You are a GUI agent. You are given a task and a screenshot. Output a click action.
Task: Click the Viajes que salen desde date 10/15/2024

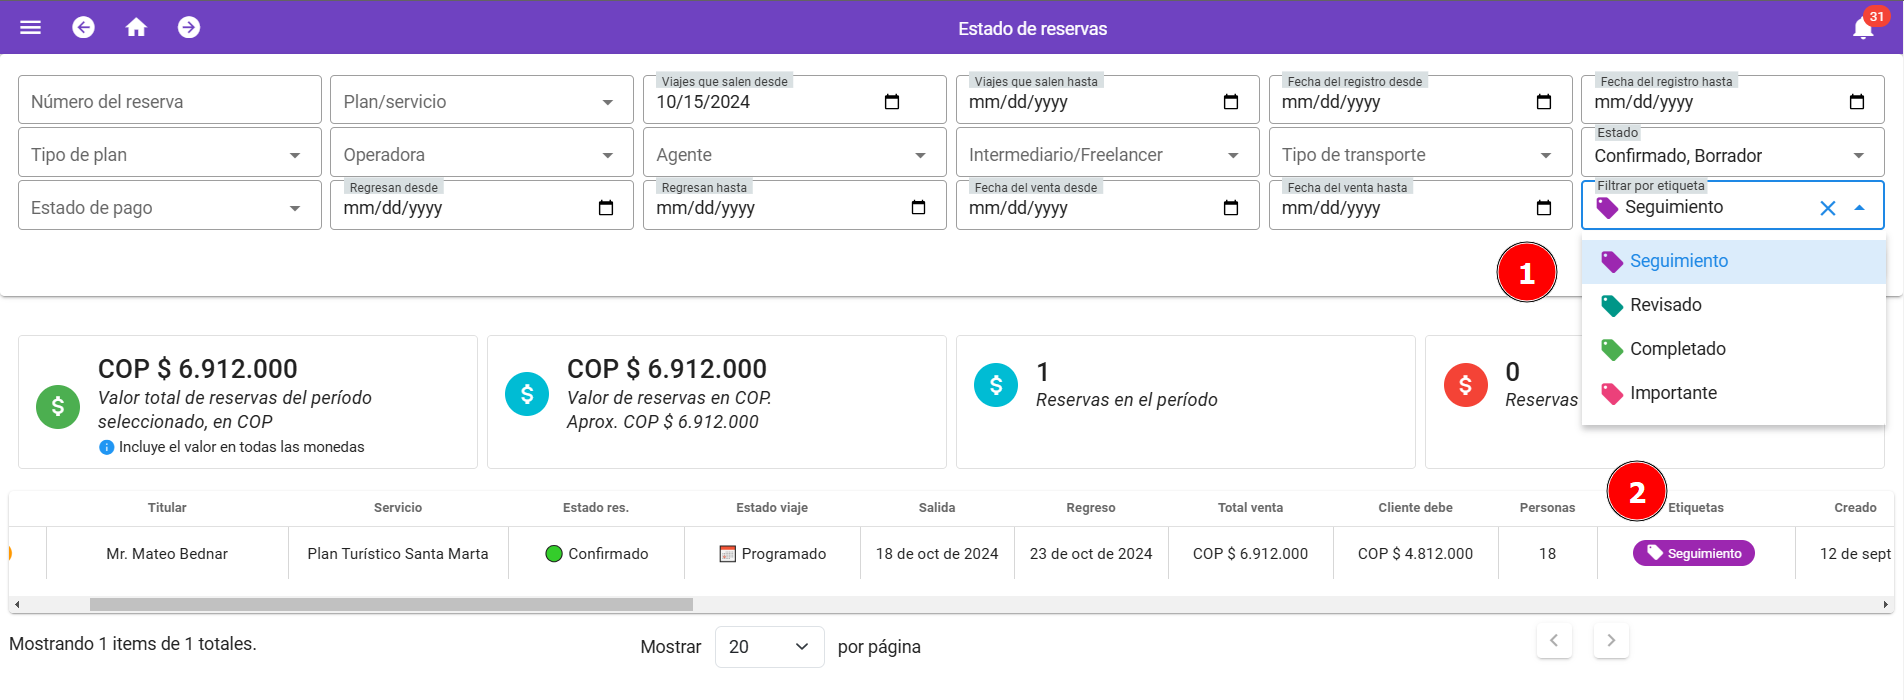tap(703, 102)
